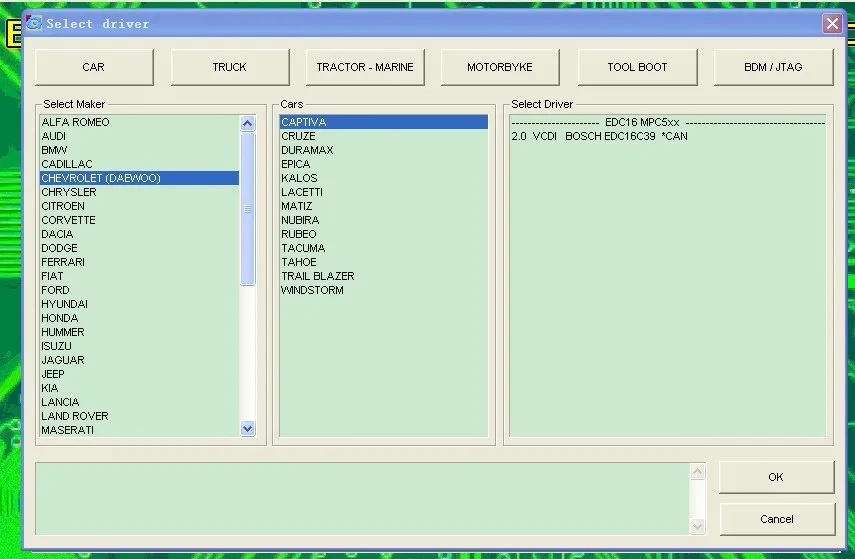This screenshot has height=559, width=855.
Task: Select HUMMER in the maker list
Action: click(x=139, y=332)
